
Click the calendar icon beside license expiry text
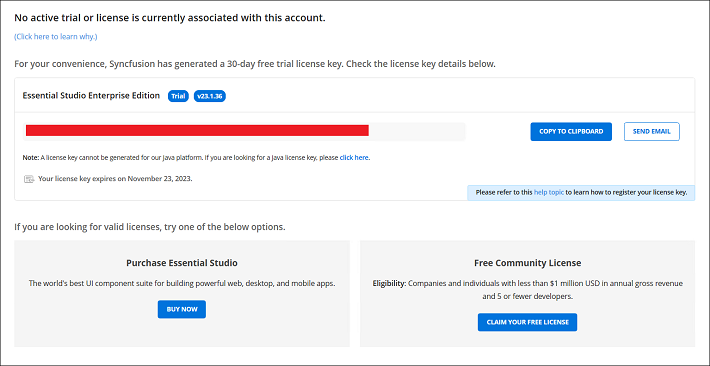pyautogui.click(x=29, y=179)
